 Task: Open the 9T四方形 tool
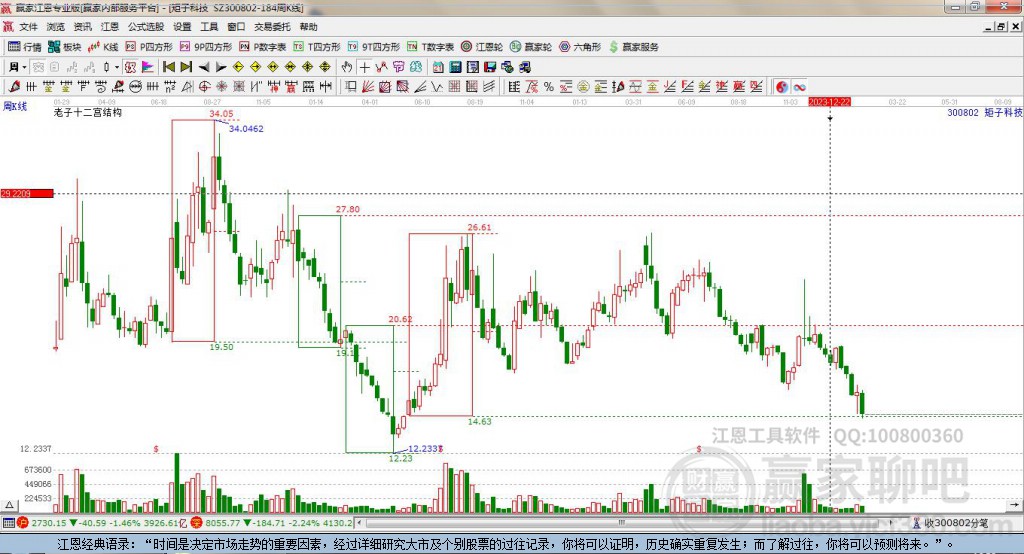click(374, 47)
